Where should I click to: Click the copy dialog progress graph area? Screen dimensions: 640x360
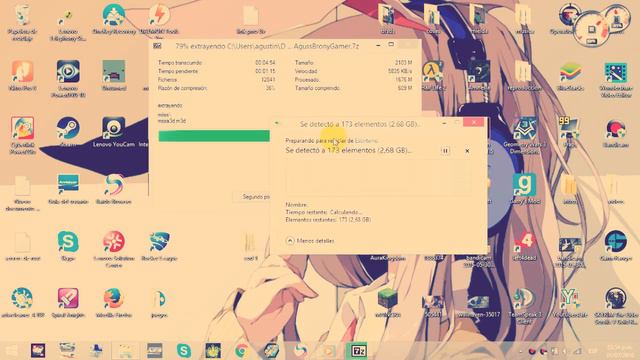(x=378, y=177)
